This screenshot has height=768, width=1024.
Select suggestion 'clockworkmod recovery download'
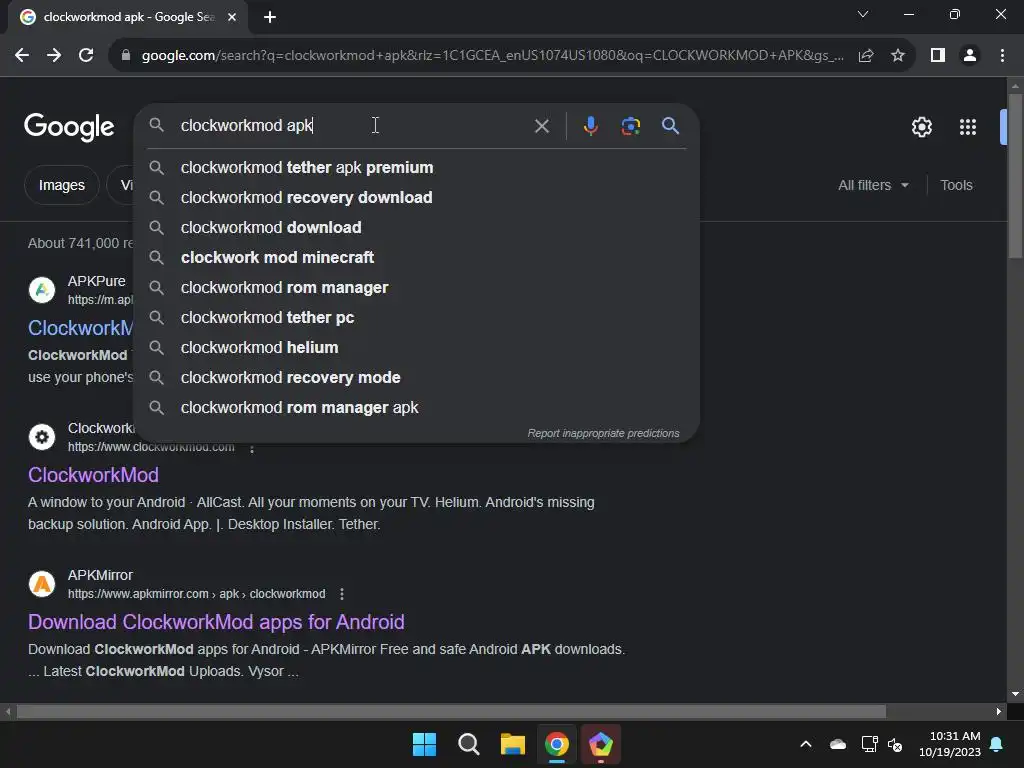(x=416, y=198)
